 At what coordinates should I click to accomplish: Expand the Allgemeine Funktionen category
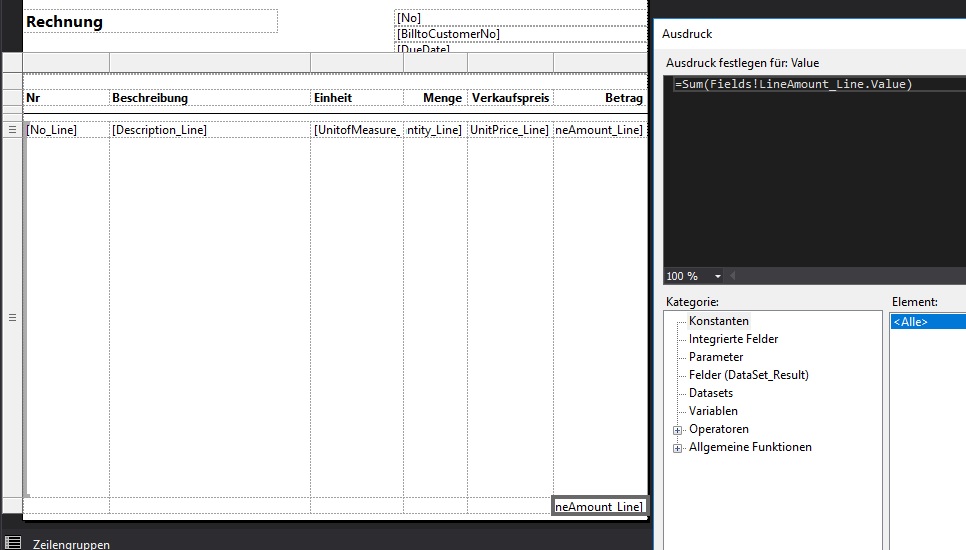click(x=678, y=448)
